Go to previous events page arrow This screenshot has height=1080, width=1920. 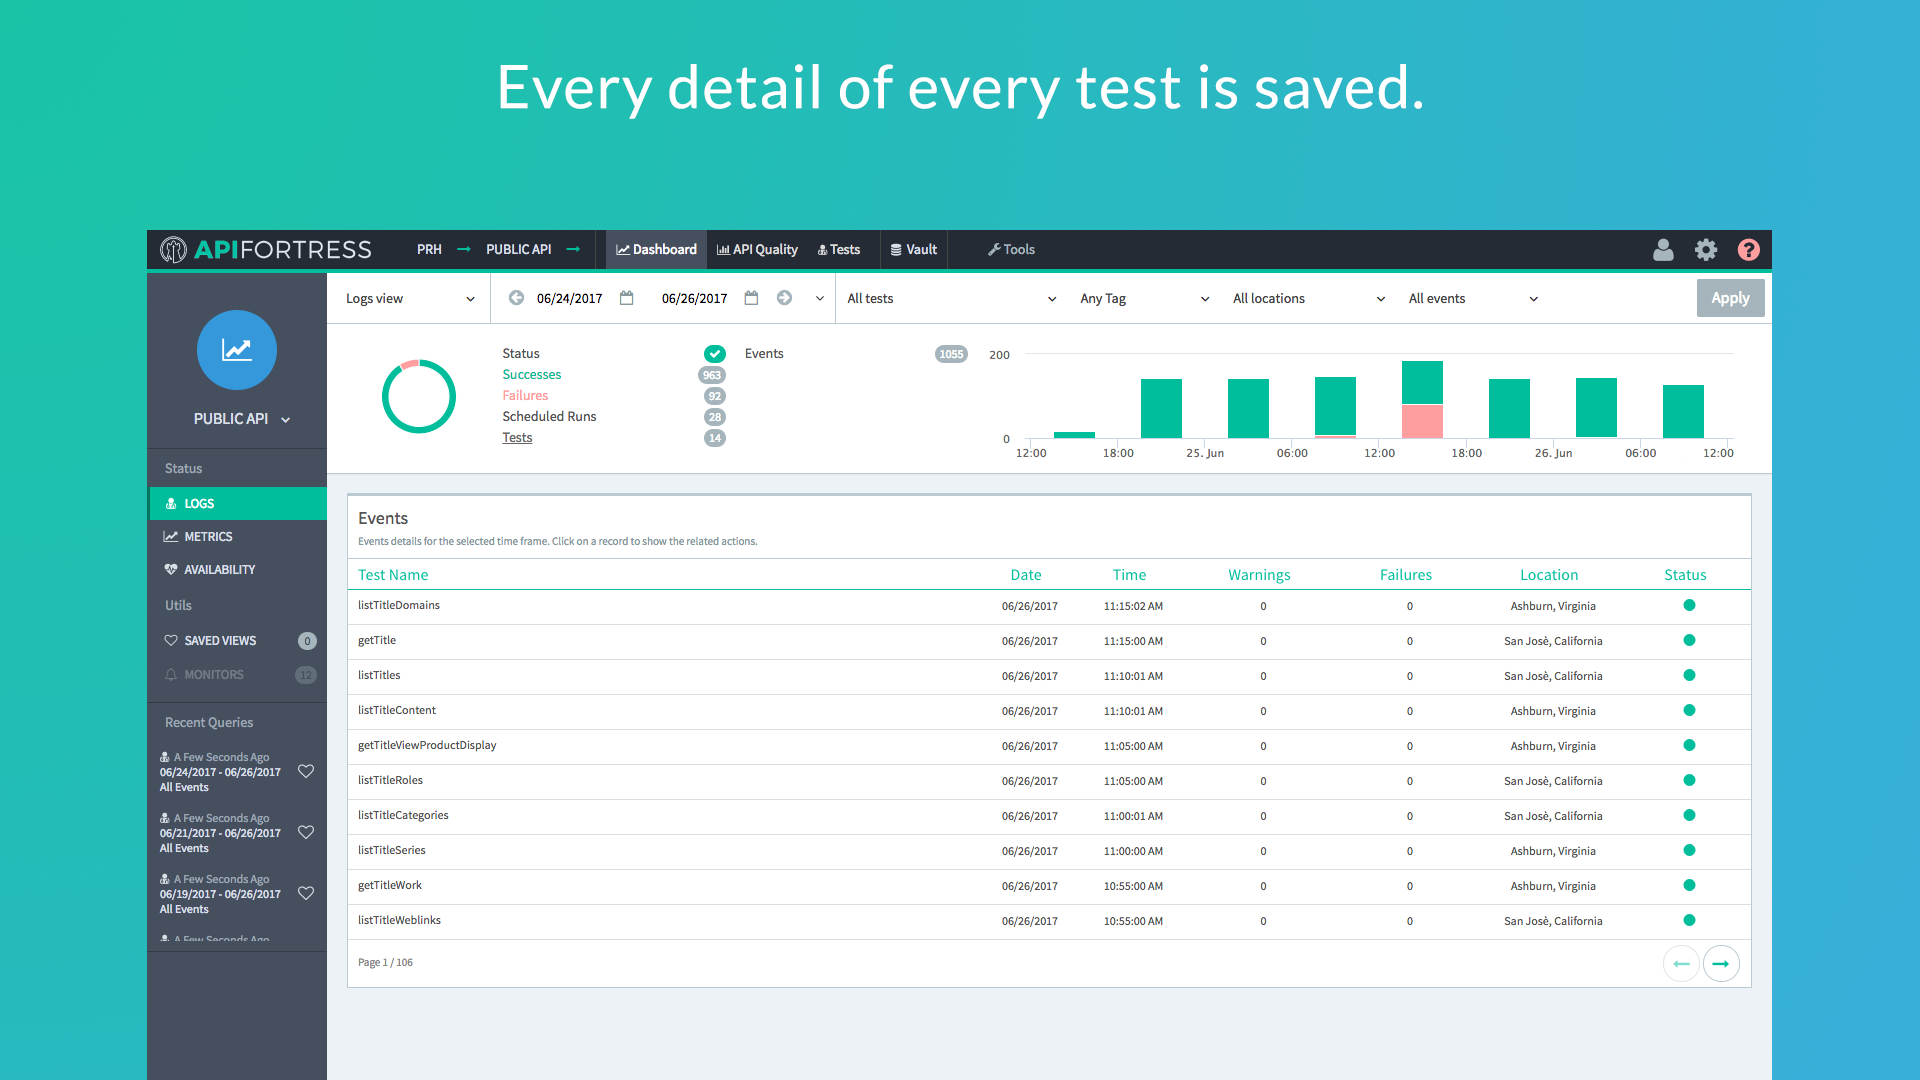click(x=1681, y=963)
